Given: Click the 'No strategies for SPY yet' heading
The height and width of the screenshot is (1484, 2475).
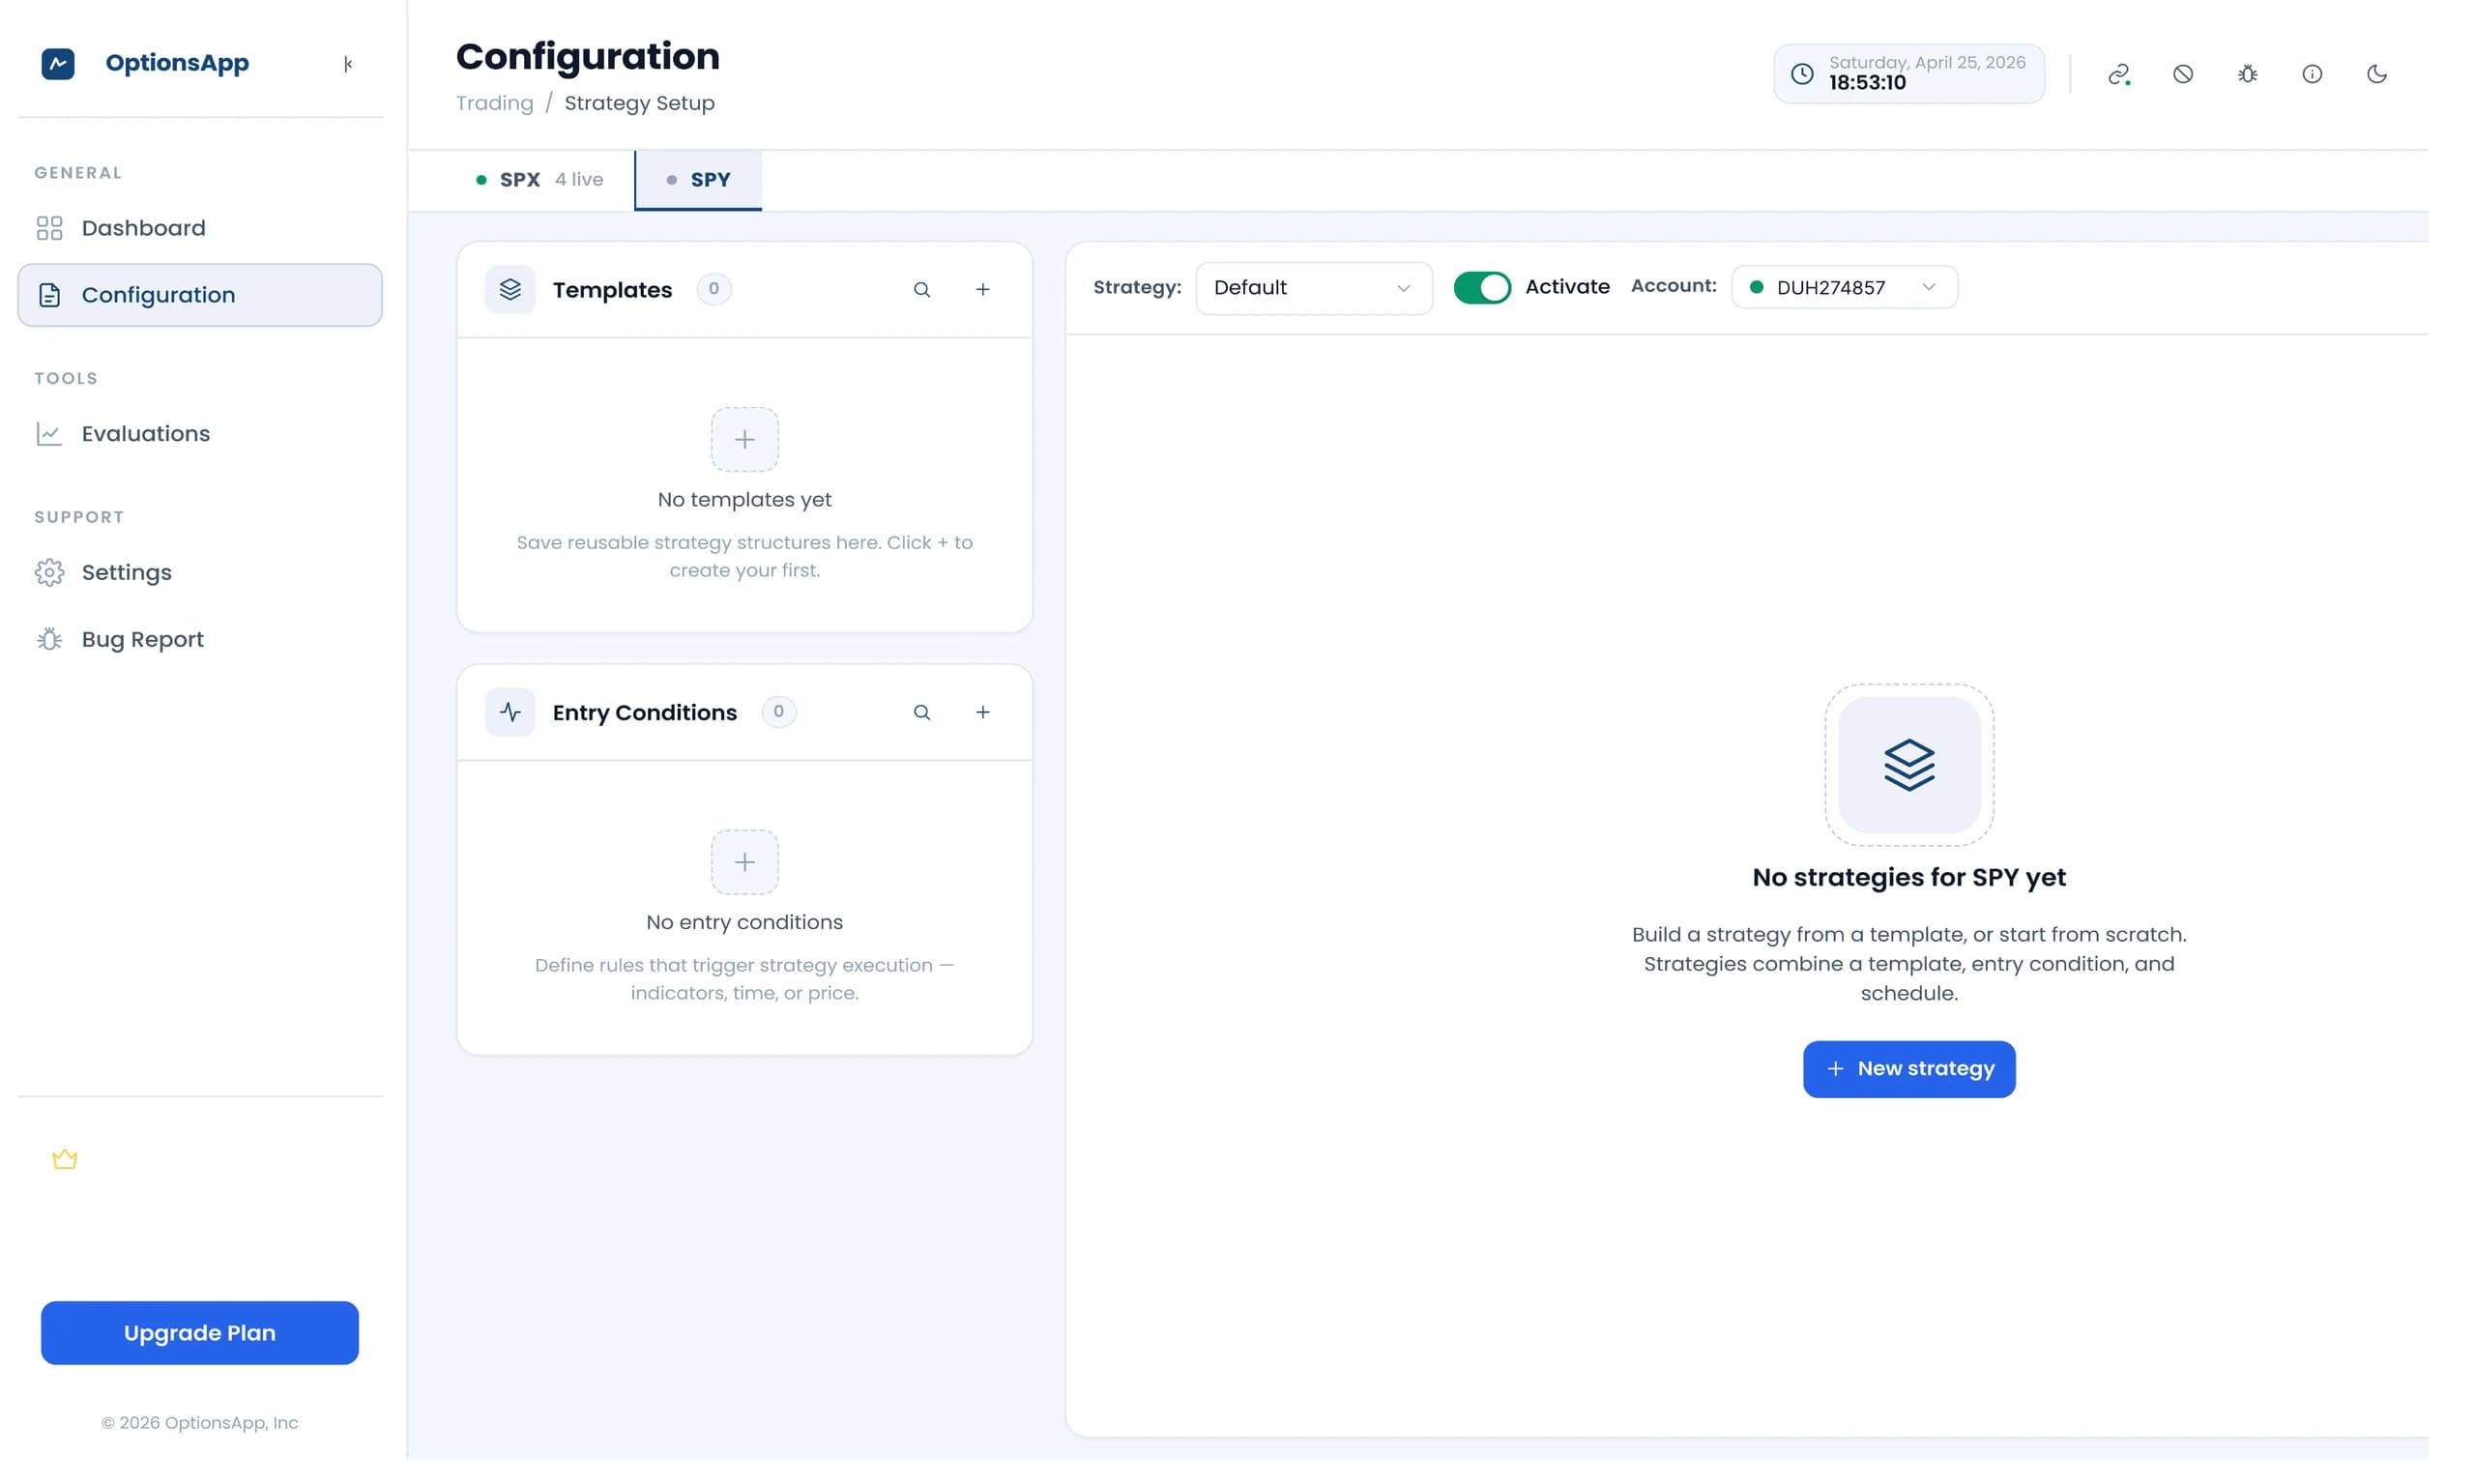Looking at the screenshot, I should (1909, 877).
